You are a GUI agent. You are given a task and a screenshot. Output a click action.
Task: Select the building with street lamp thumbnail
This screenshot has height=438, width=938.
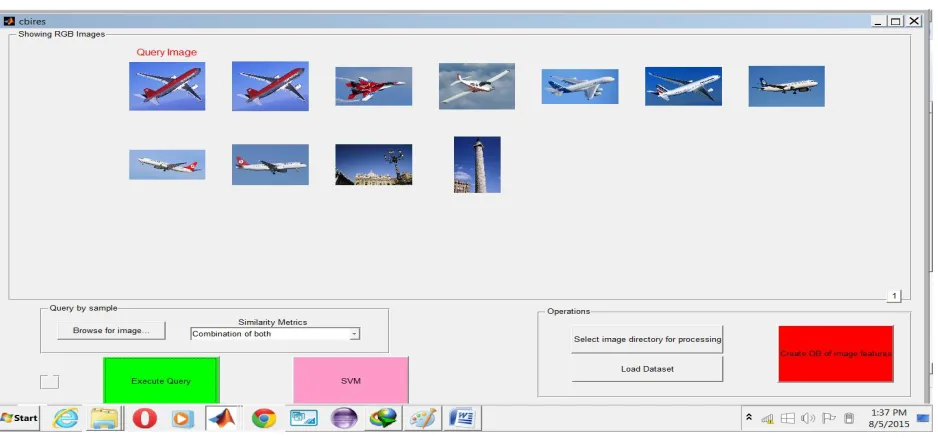(373, 165)
